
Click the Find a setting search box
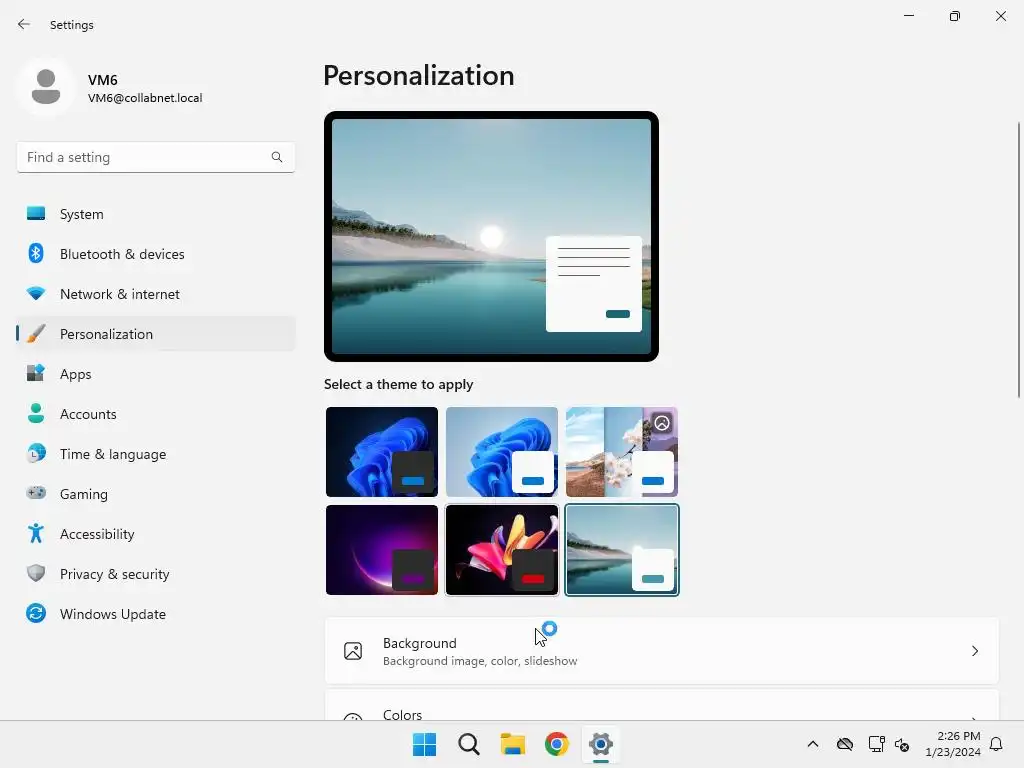(x=156, y=157)
